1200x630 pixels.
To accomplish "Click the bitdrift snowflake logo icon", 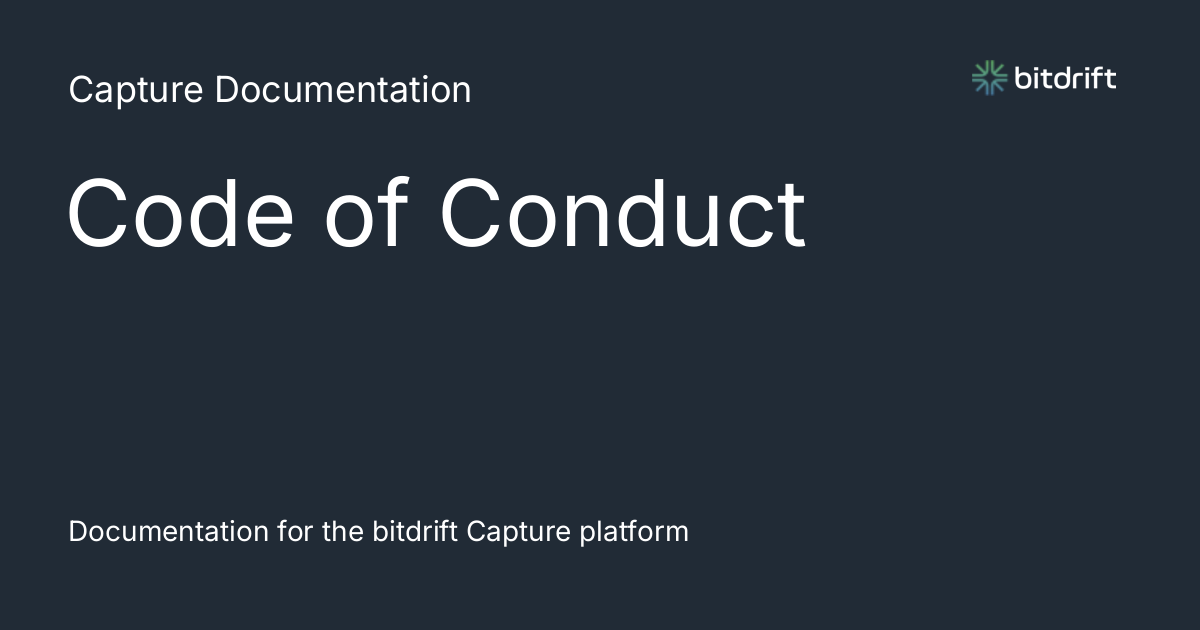I will (989, 78).
